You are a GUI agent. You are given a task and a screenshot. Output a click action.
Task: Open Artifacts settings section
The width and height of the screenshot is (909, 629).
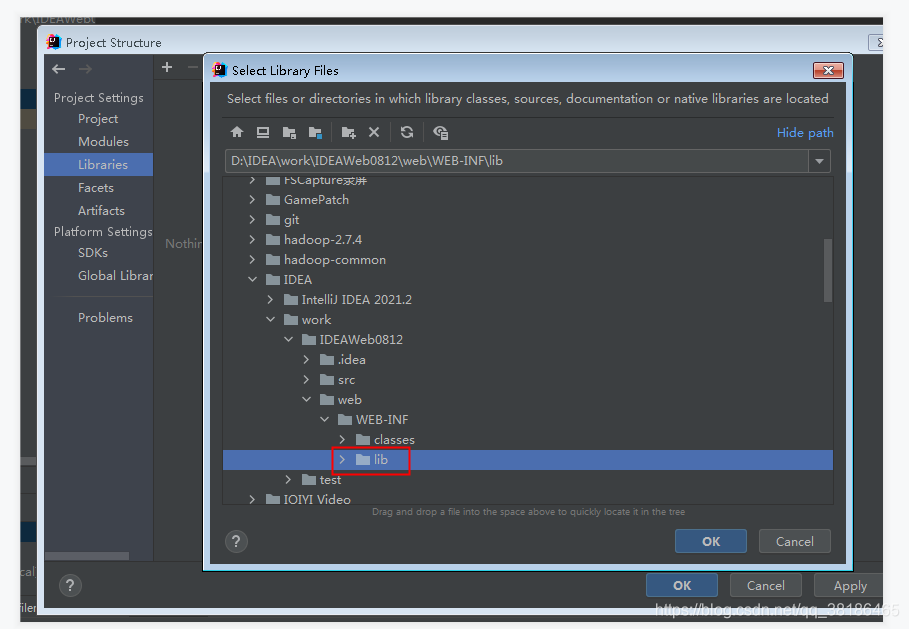pos(99,210)
